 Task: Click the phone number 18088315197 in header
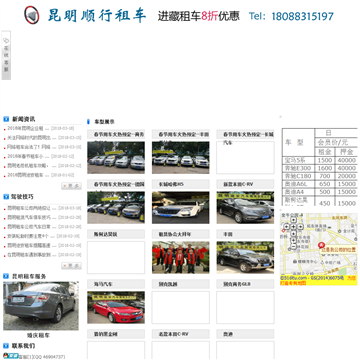[302, 16]
